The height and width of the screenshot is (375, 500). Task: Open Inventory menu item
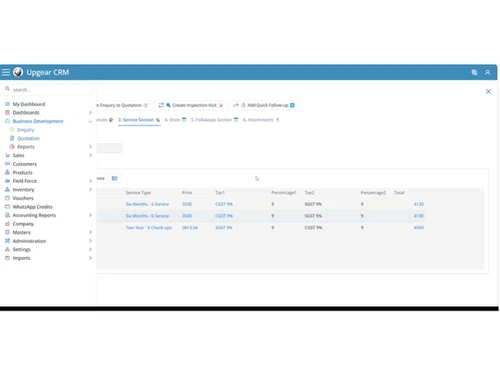23,190
